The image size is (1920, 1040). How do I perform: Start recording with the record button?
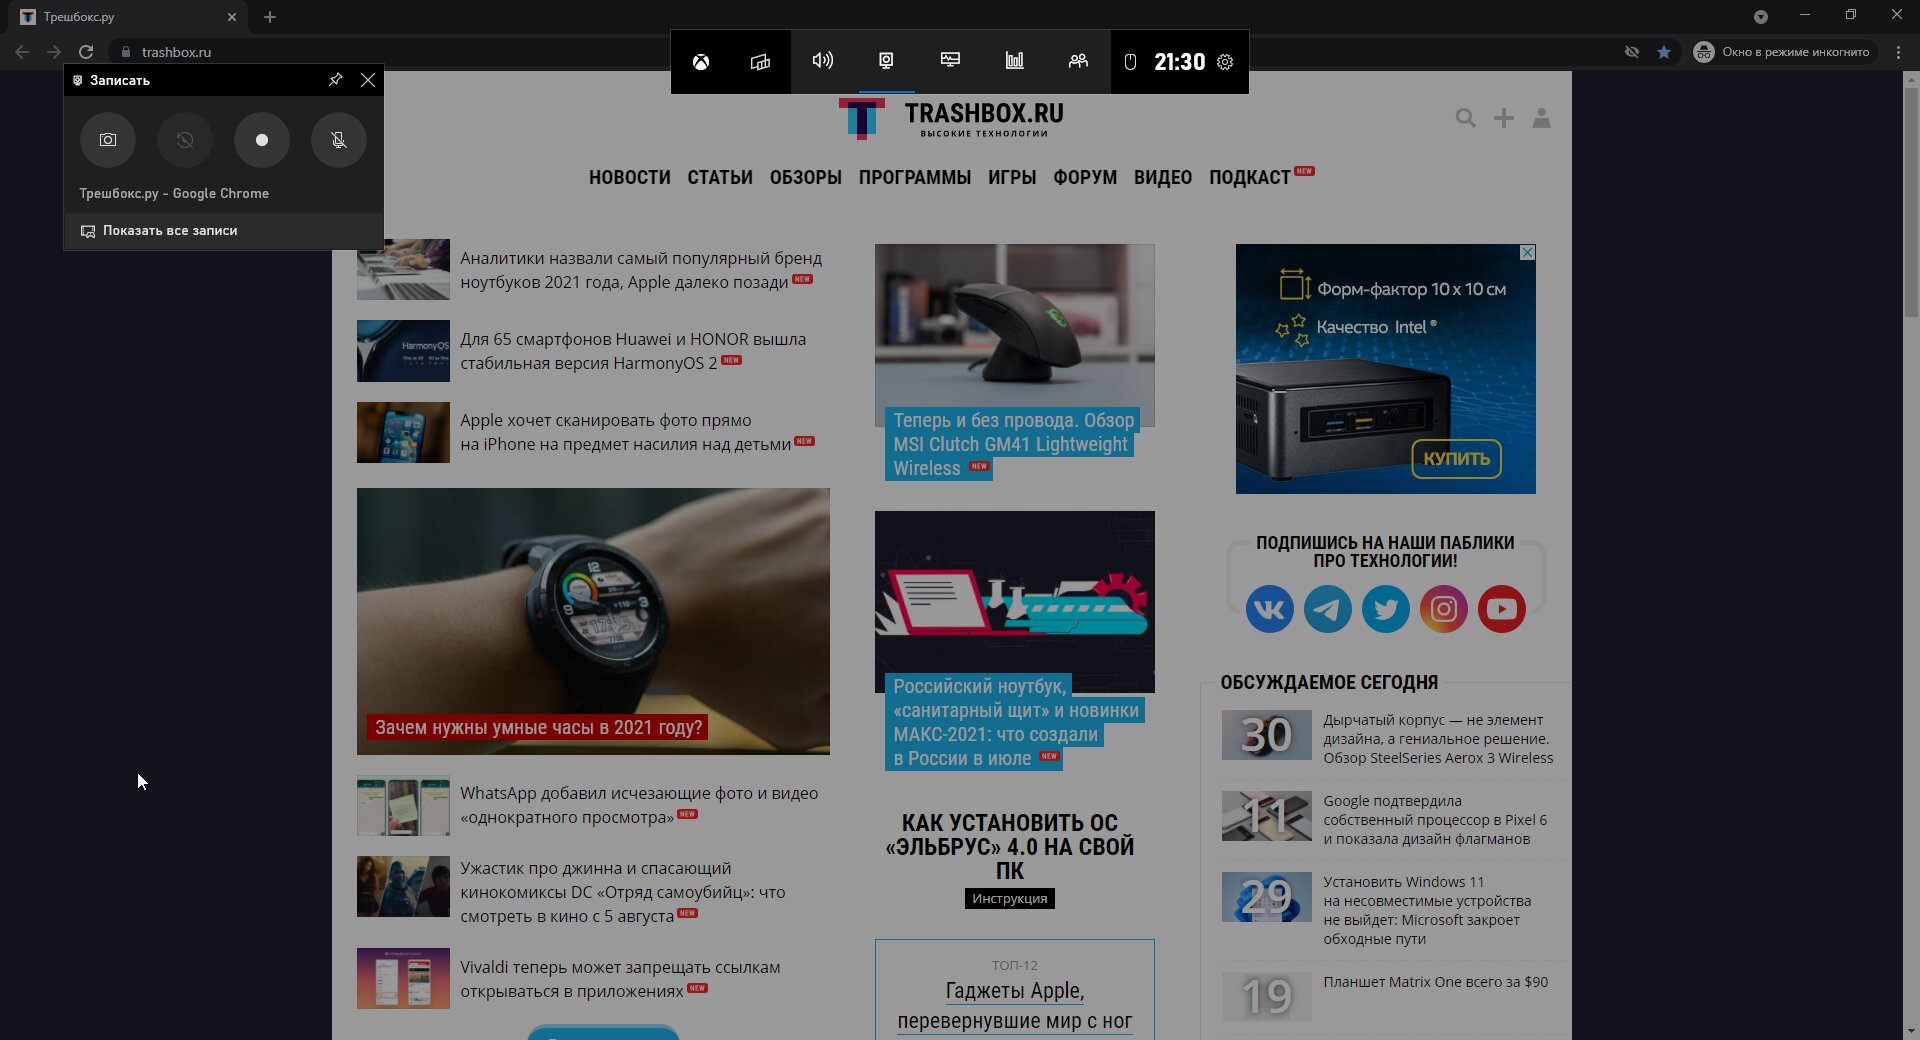click(x=262, y=140)
